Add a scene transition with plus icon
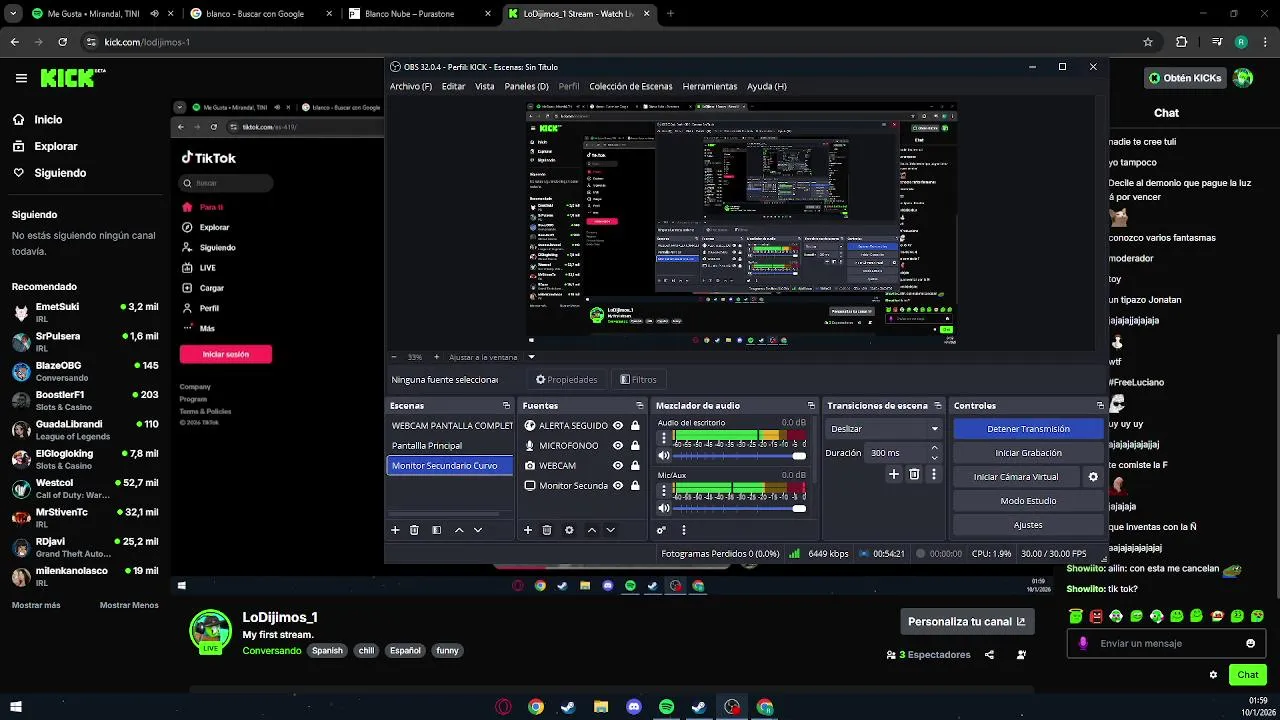 tap(894, 474)
